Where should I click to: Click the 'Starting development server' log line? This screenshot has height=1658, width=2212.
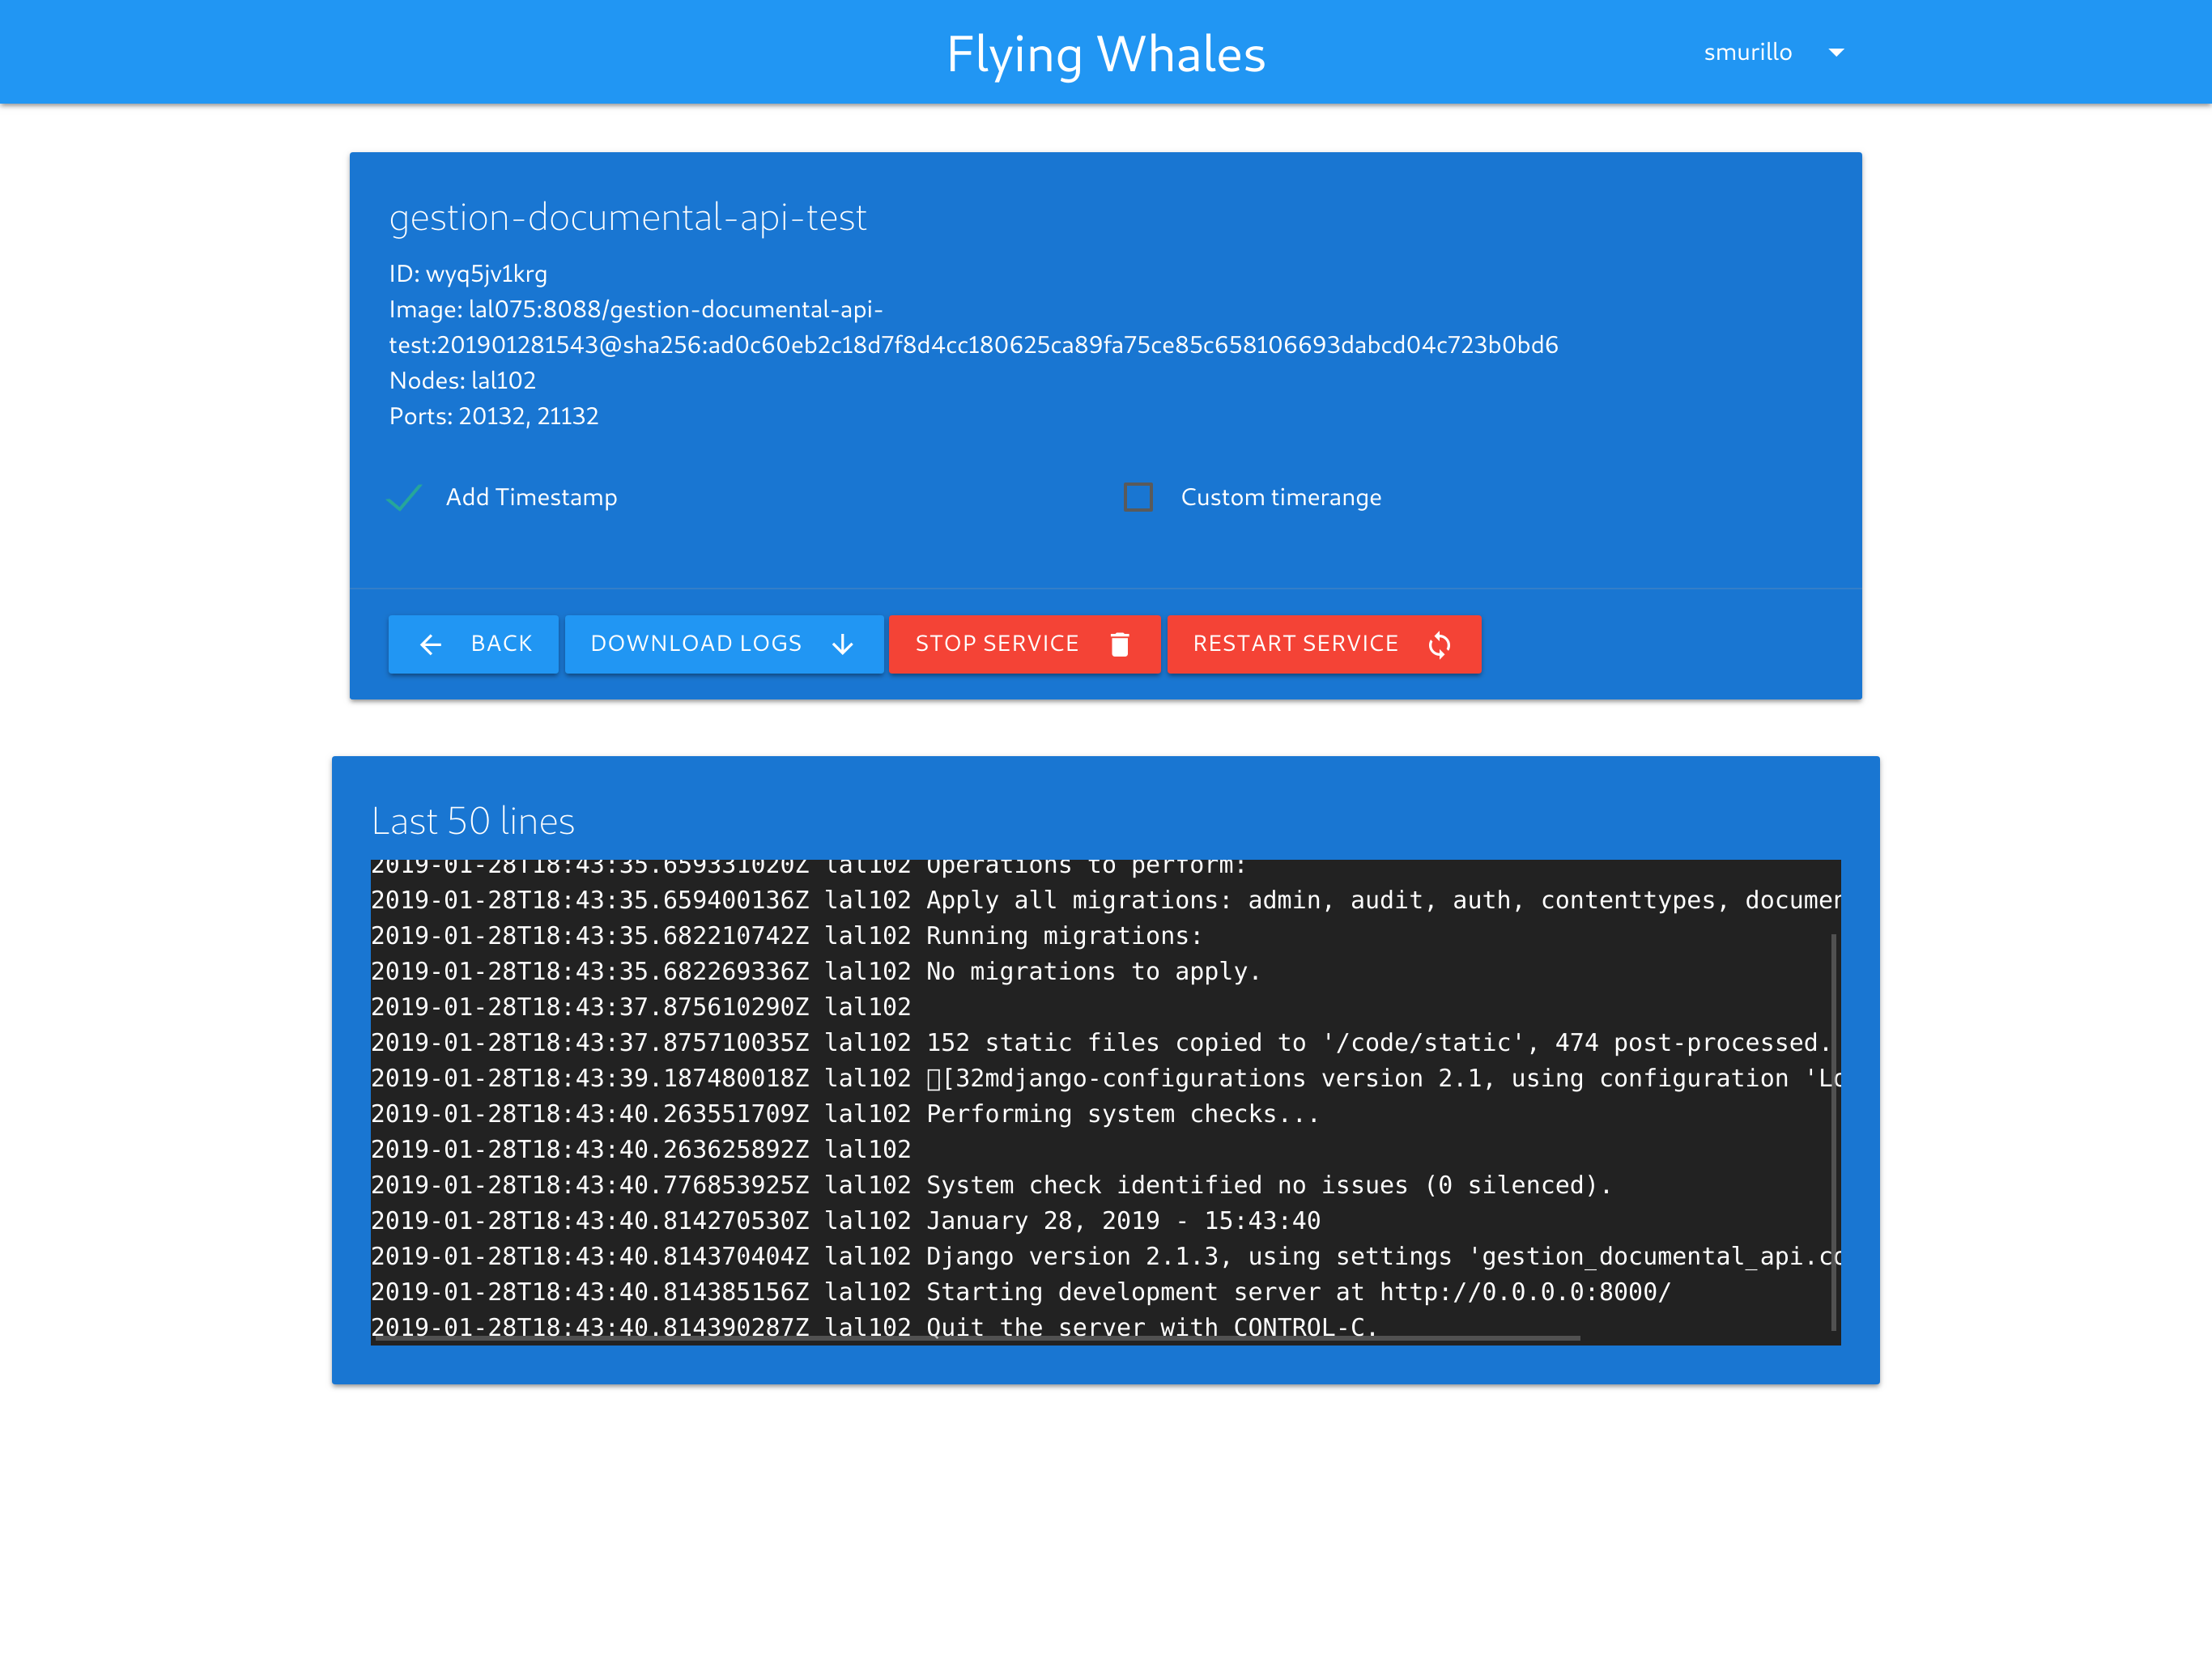pos(1297,1291)
